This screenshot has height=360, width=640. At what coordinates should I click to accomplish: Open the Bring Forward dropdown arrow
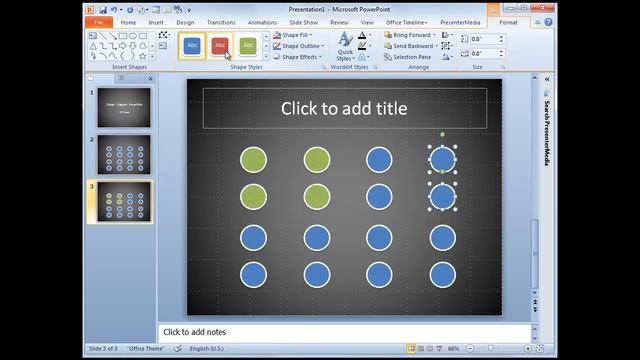[434, 35]
